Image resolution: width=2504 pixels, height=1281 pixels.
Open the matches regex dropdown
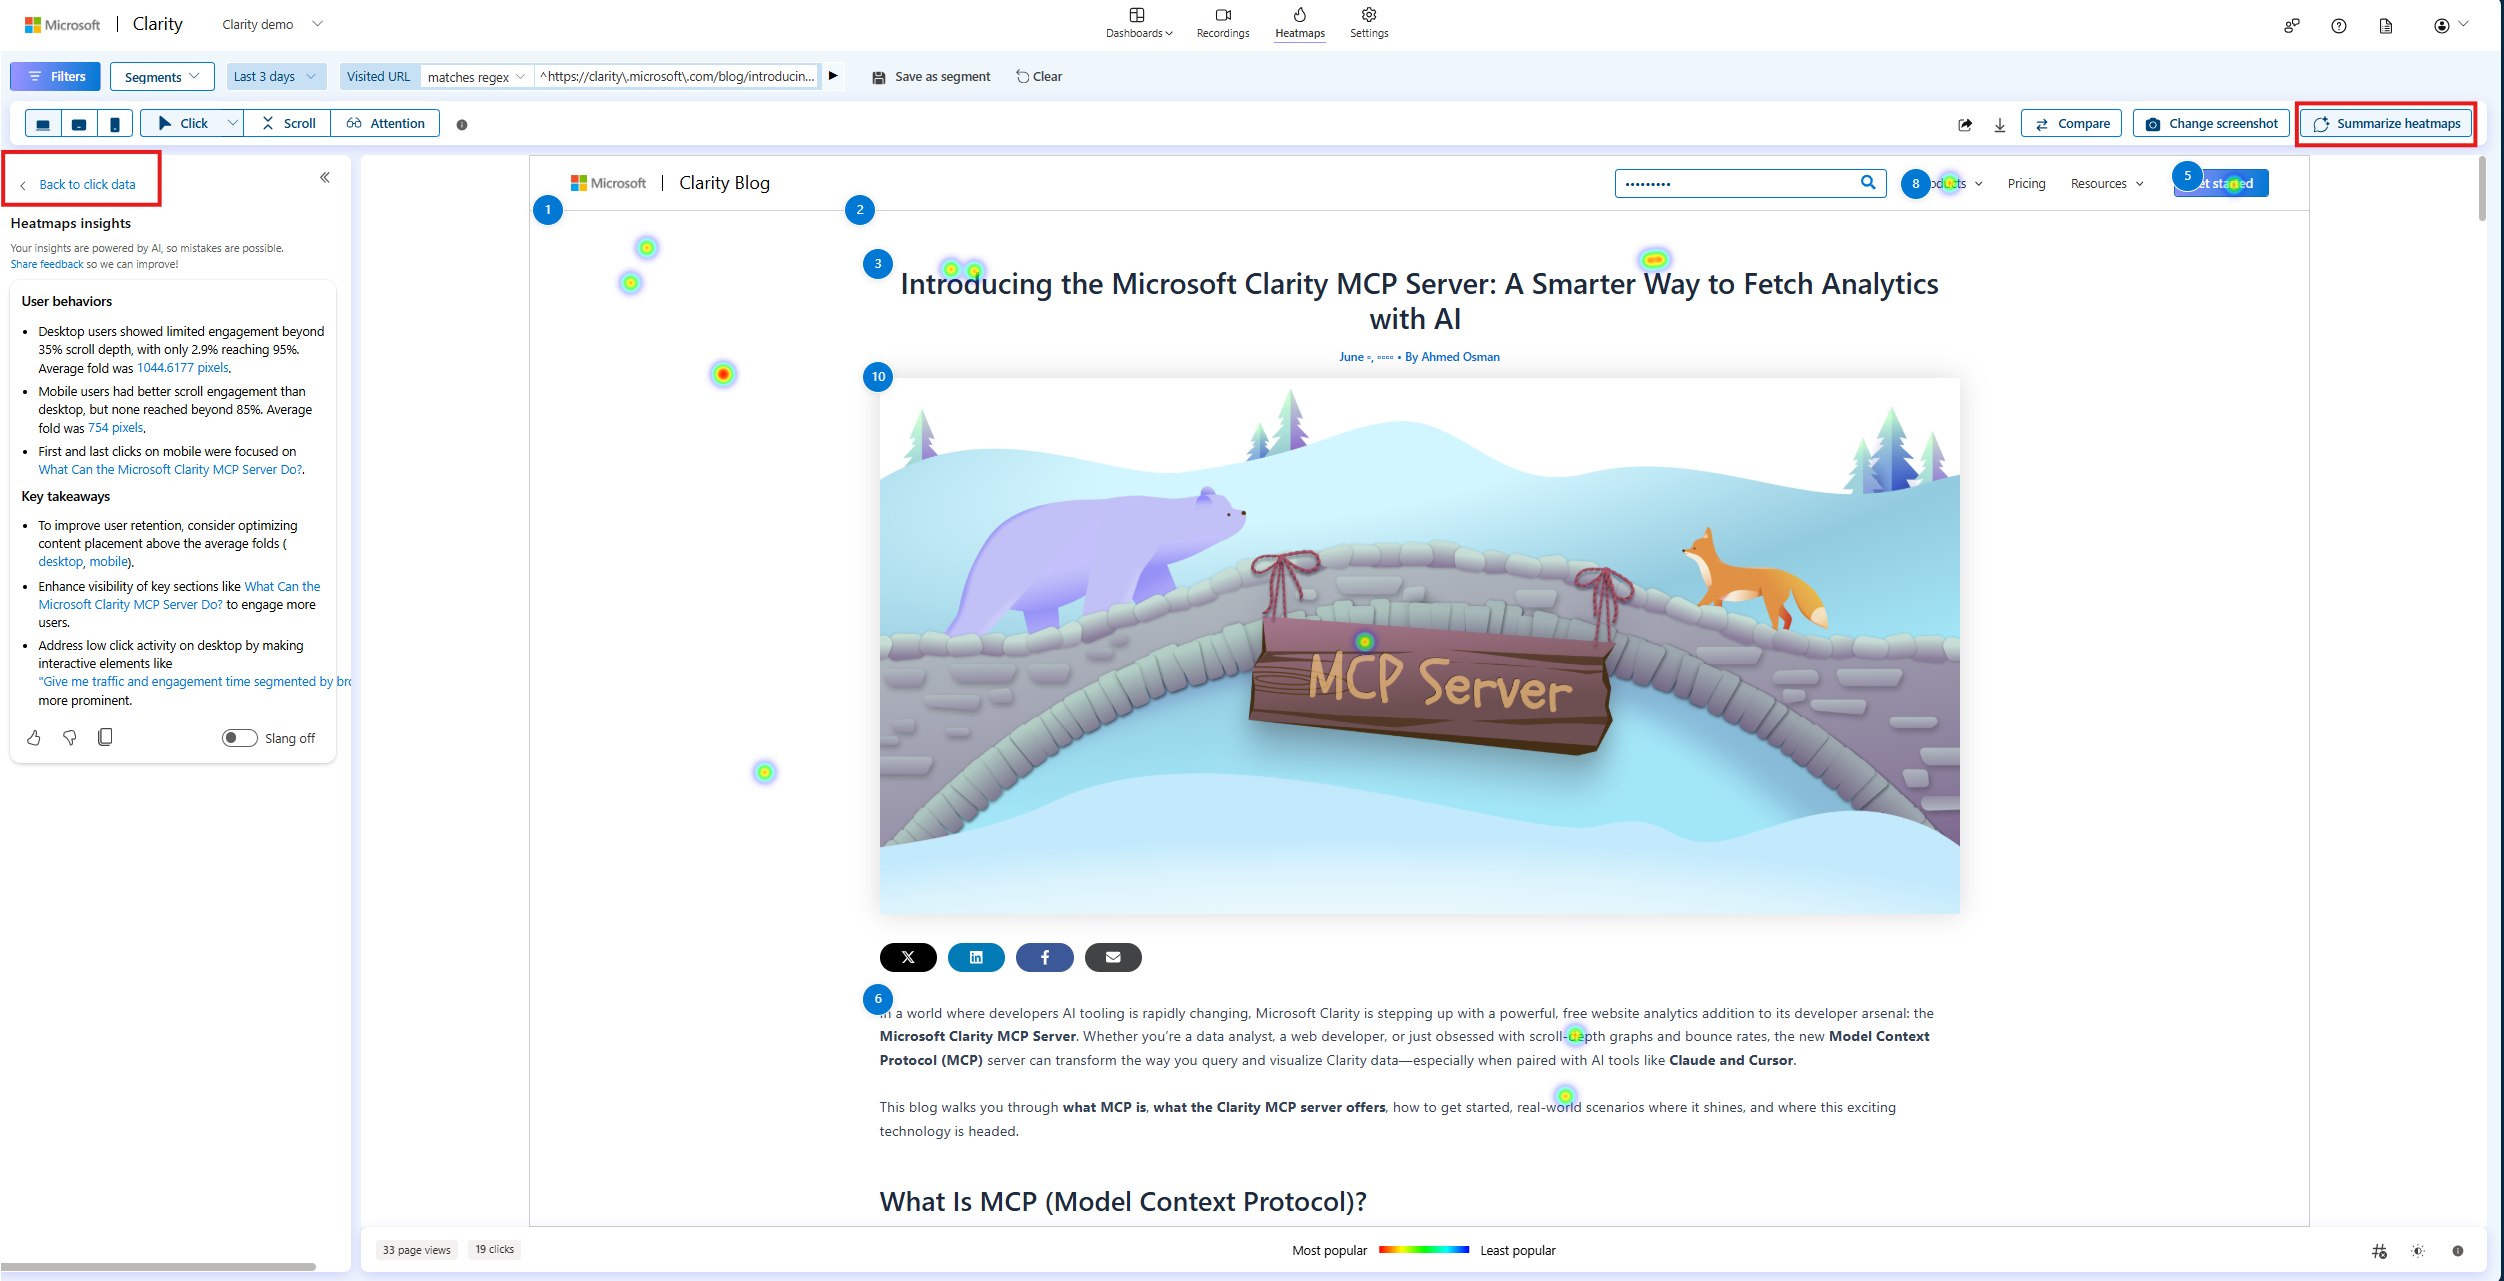coord(476,77)
